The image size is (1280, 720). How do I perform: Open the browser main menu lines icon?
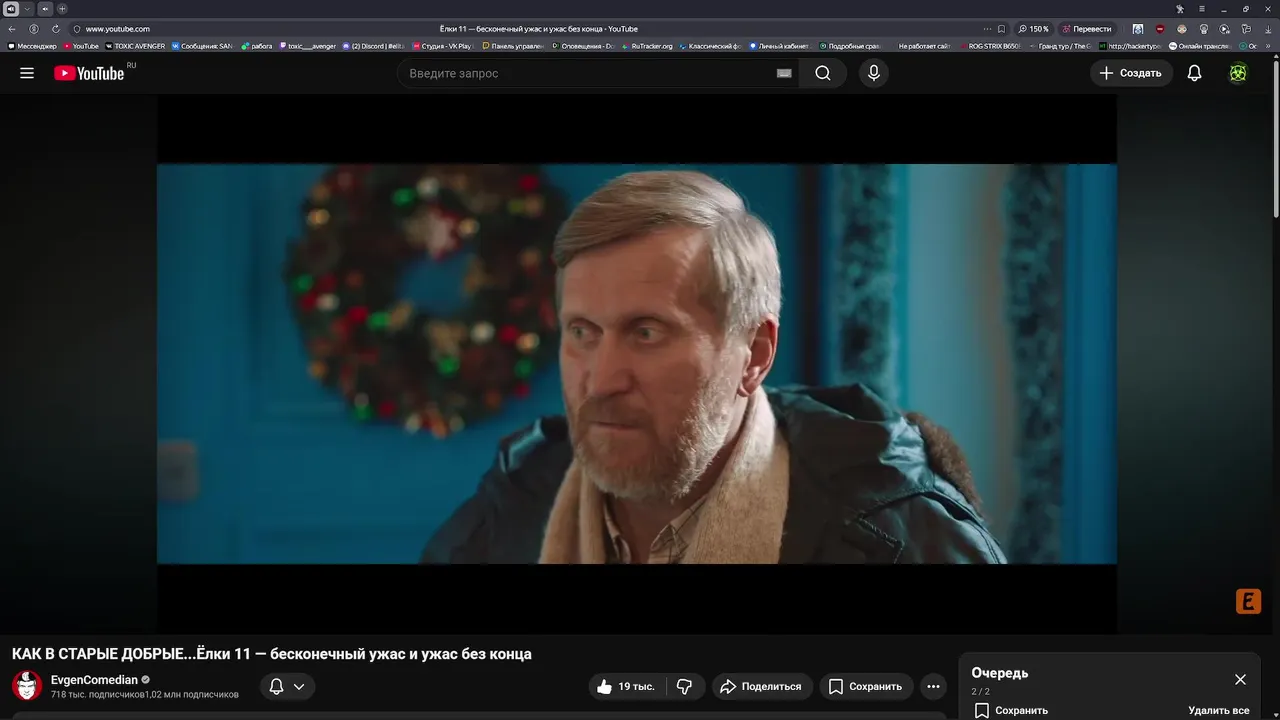click(x=1202, y=9)
